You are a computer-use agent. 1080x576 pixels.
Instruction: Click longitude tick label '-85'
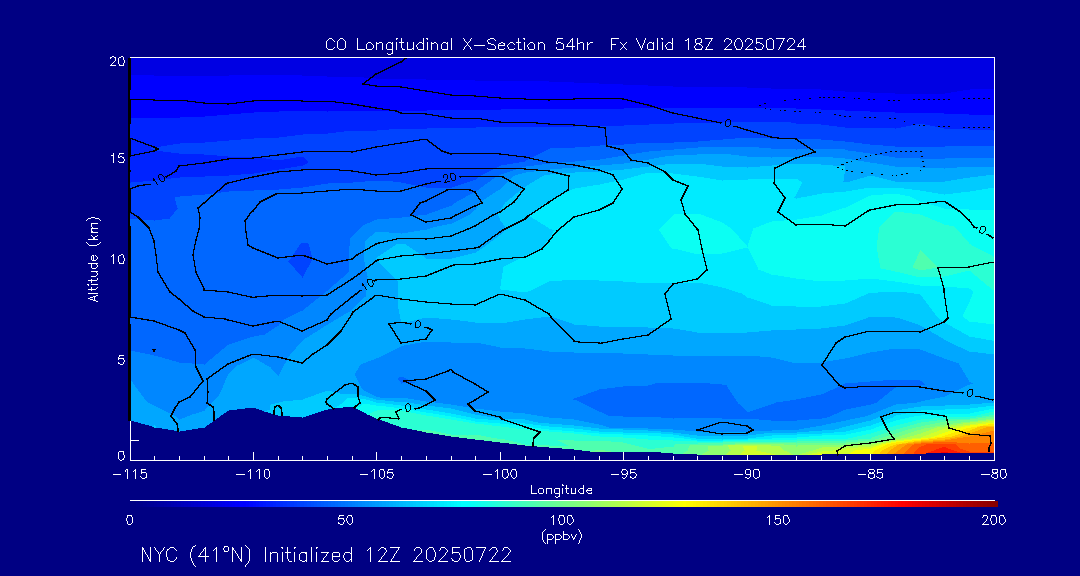[871, 475]
